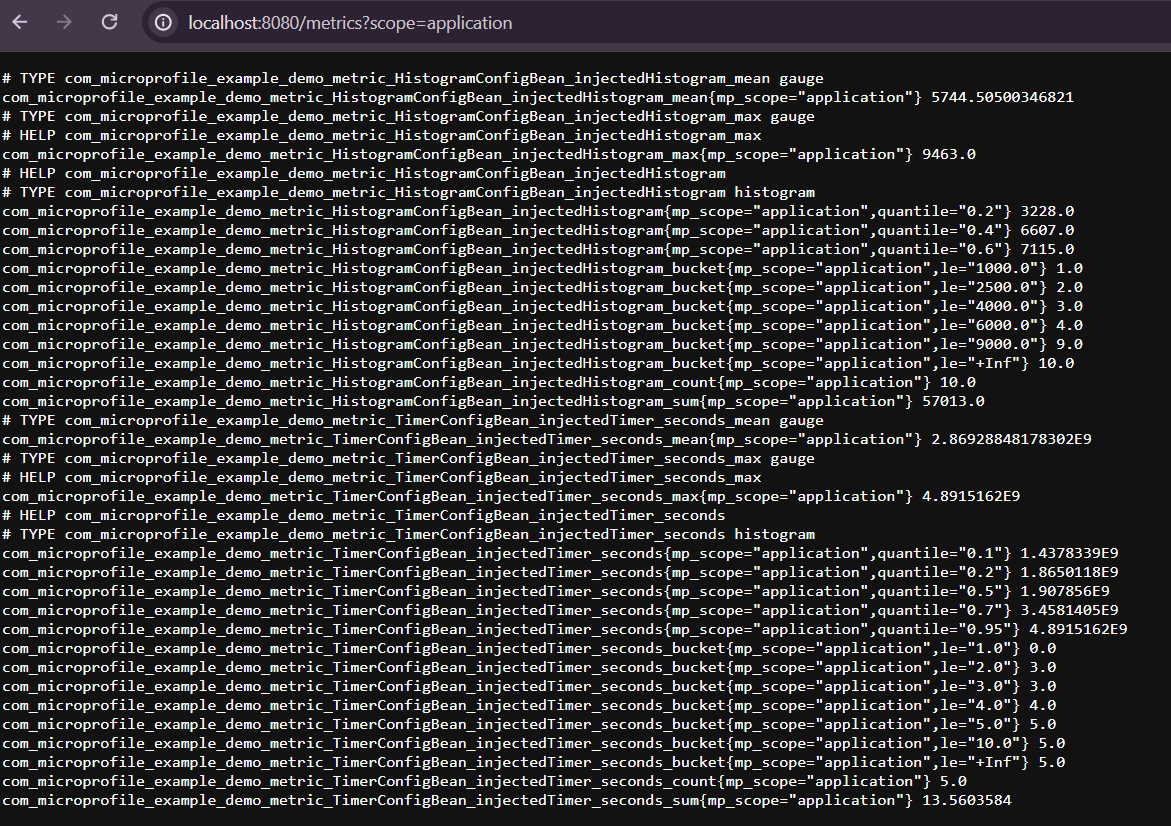Click the browser forward arrow
Viewport: 1171px width, 826px height.
click(65, 22)
